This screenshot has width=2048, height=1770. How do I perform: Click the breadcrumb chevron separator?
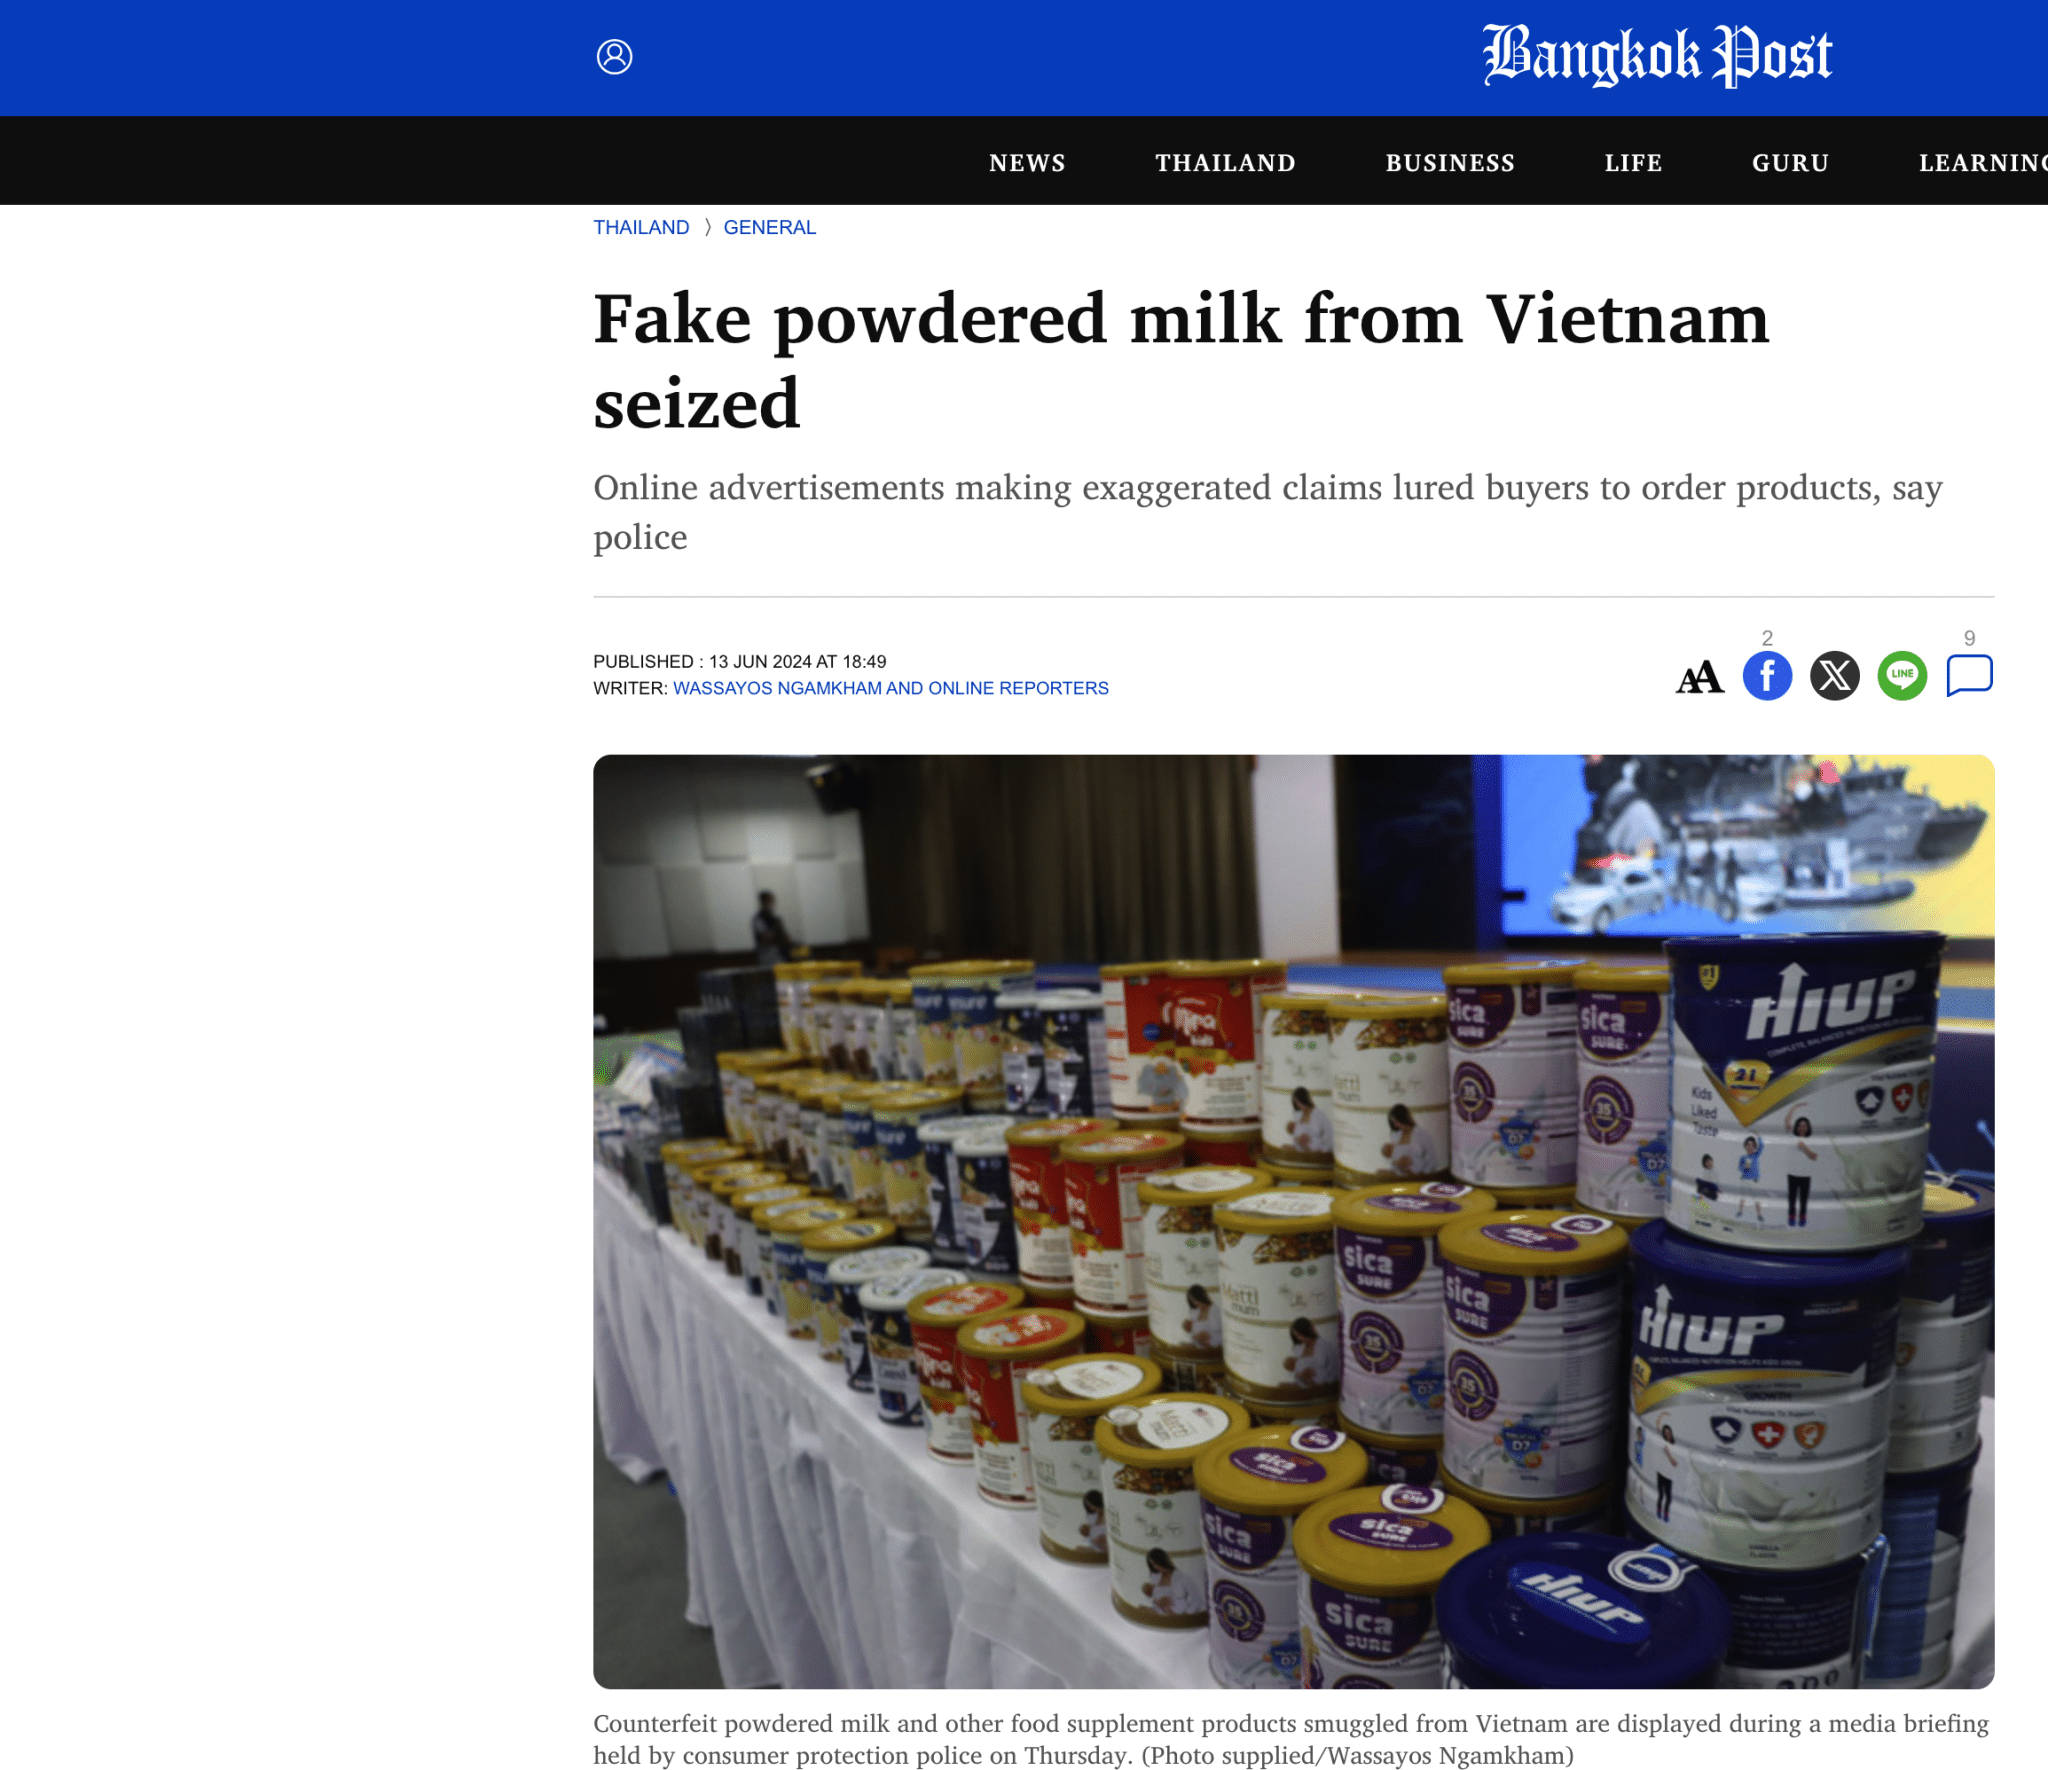point(707,227)
